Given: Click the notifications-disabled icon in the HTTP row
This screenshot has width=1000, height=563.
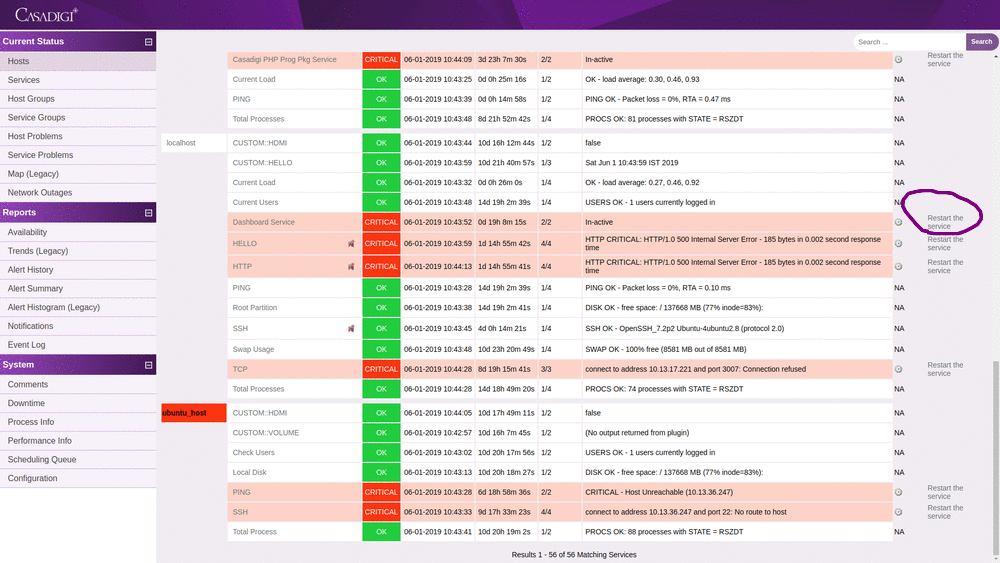Looking at the screenshot, I should click(351, 266).
